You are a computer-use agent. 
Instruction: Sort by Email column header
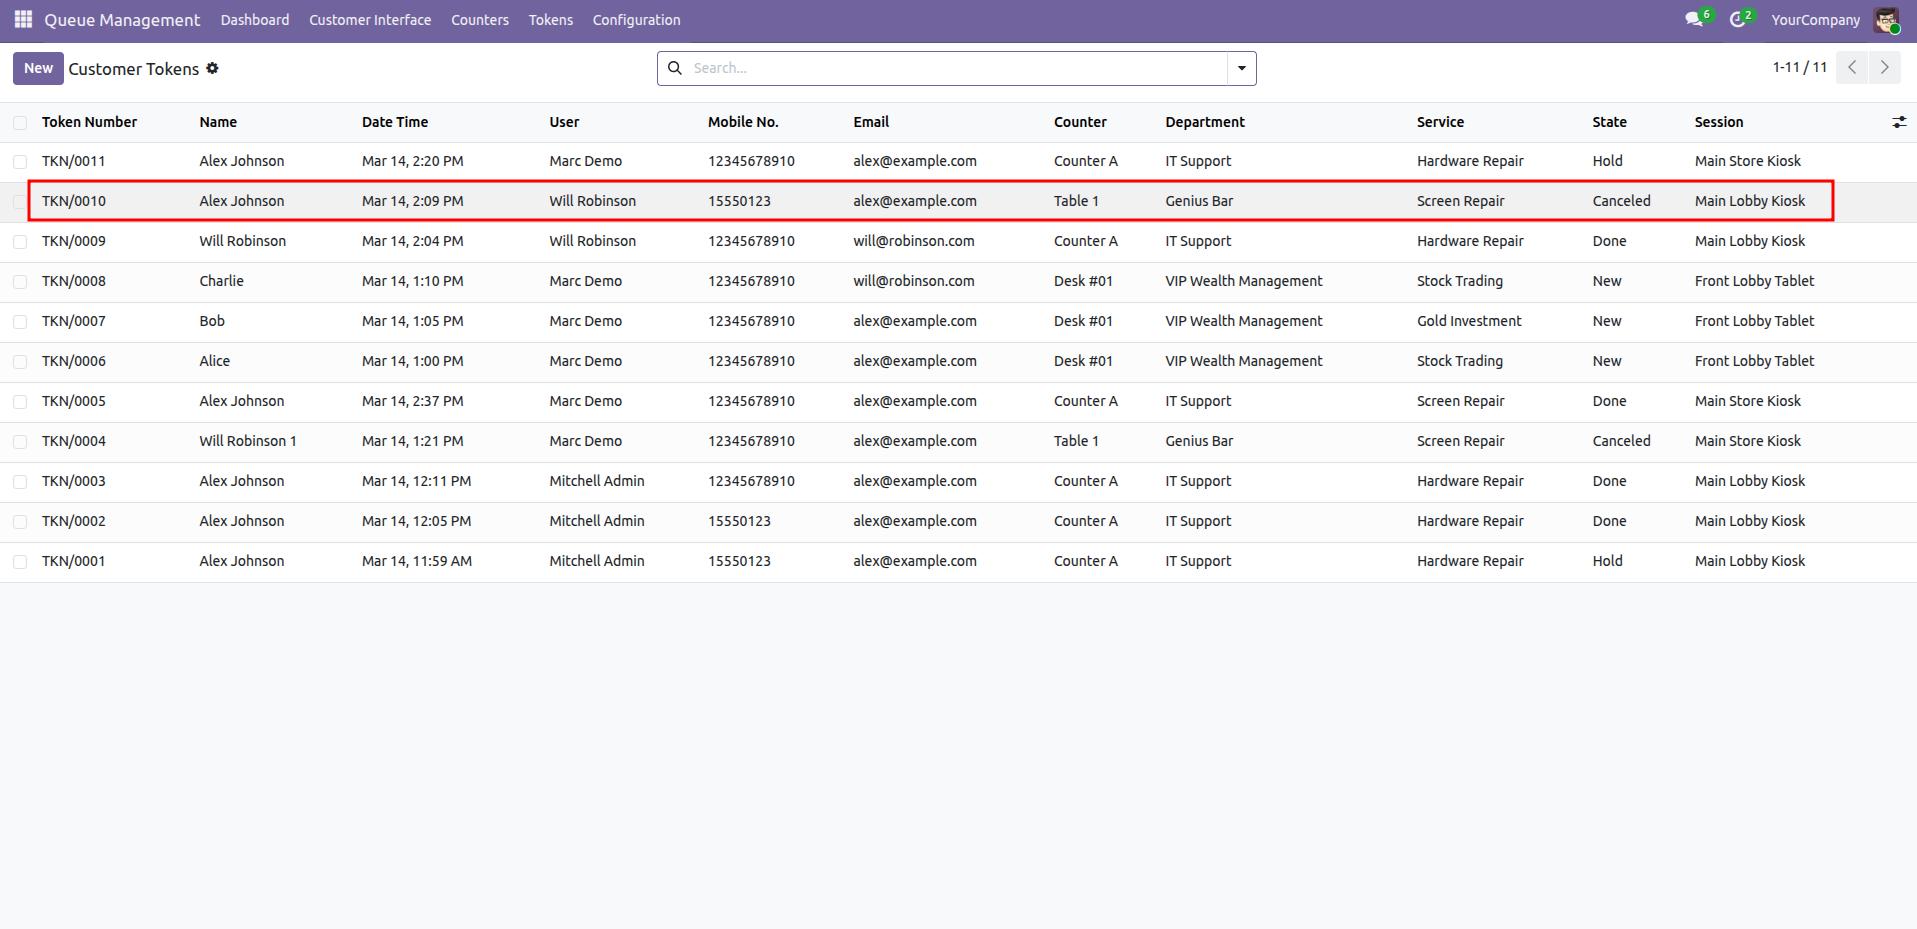[x=871, y=122]
